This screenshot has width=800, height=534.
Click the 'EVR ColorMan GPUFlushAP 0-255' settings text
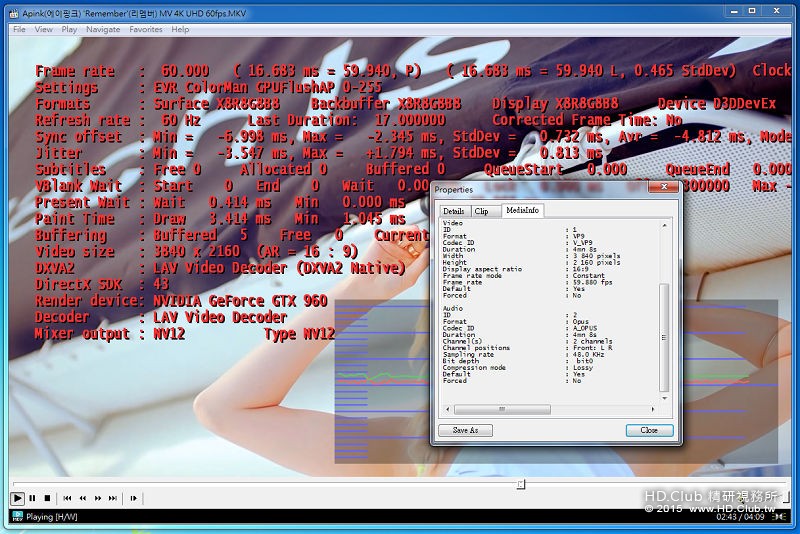[268, 87]
